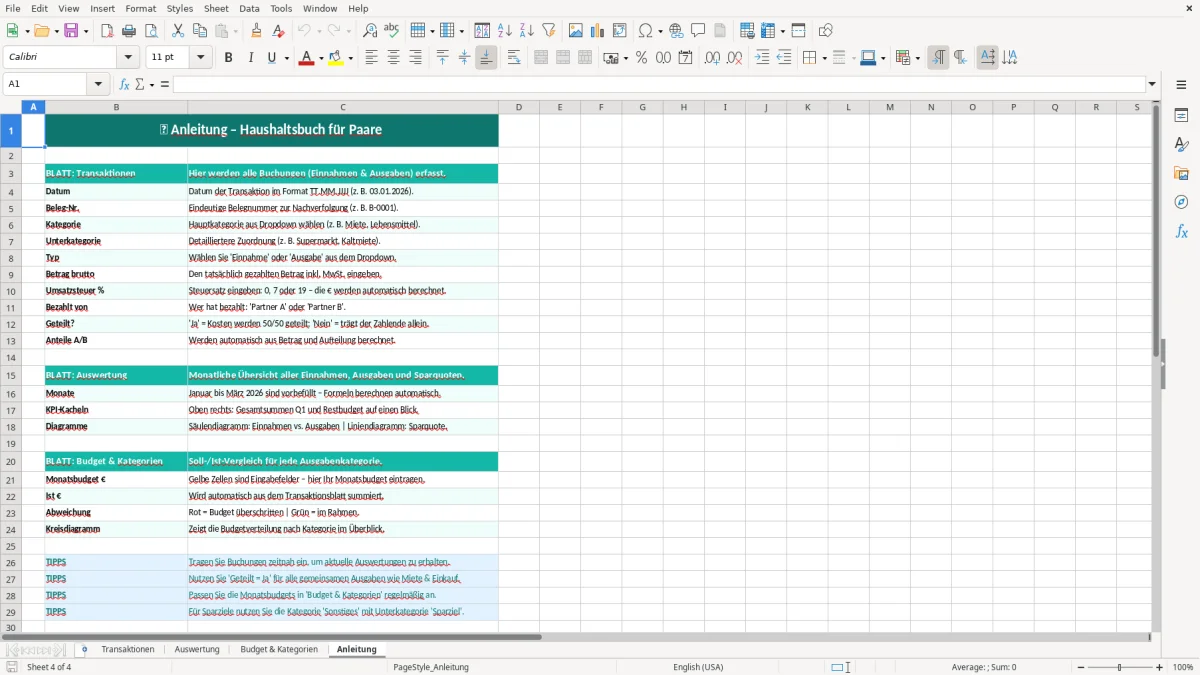Screen dimensions: 1200x675
Task: Switch to the Transaktionen sheet tab
Action: coord(128,650)
